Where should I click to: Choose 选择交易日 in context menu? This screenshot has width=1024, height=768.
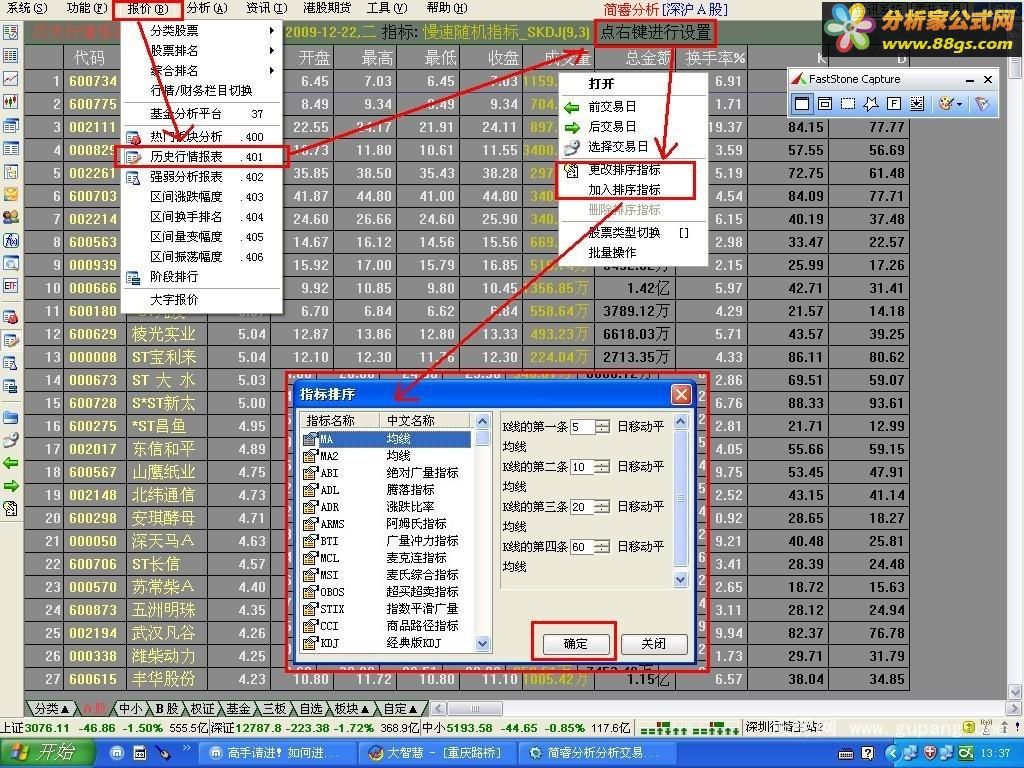click(x=618, y=147)
